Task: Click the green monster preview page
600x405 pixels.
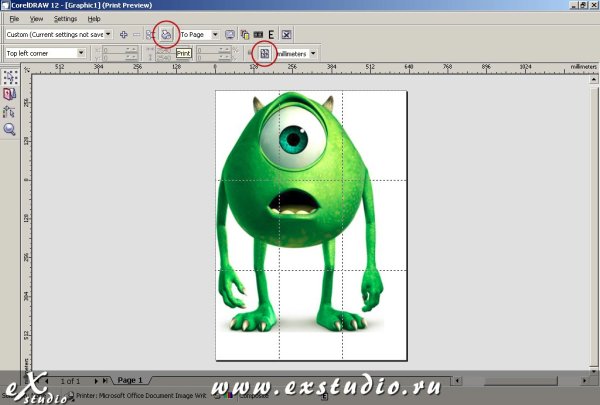Action: pos(311,225)
